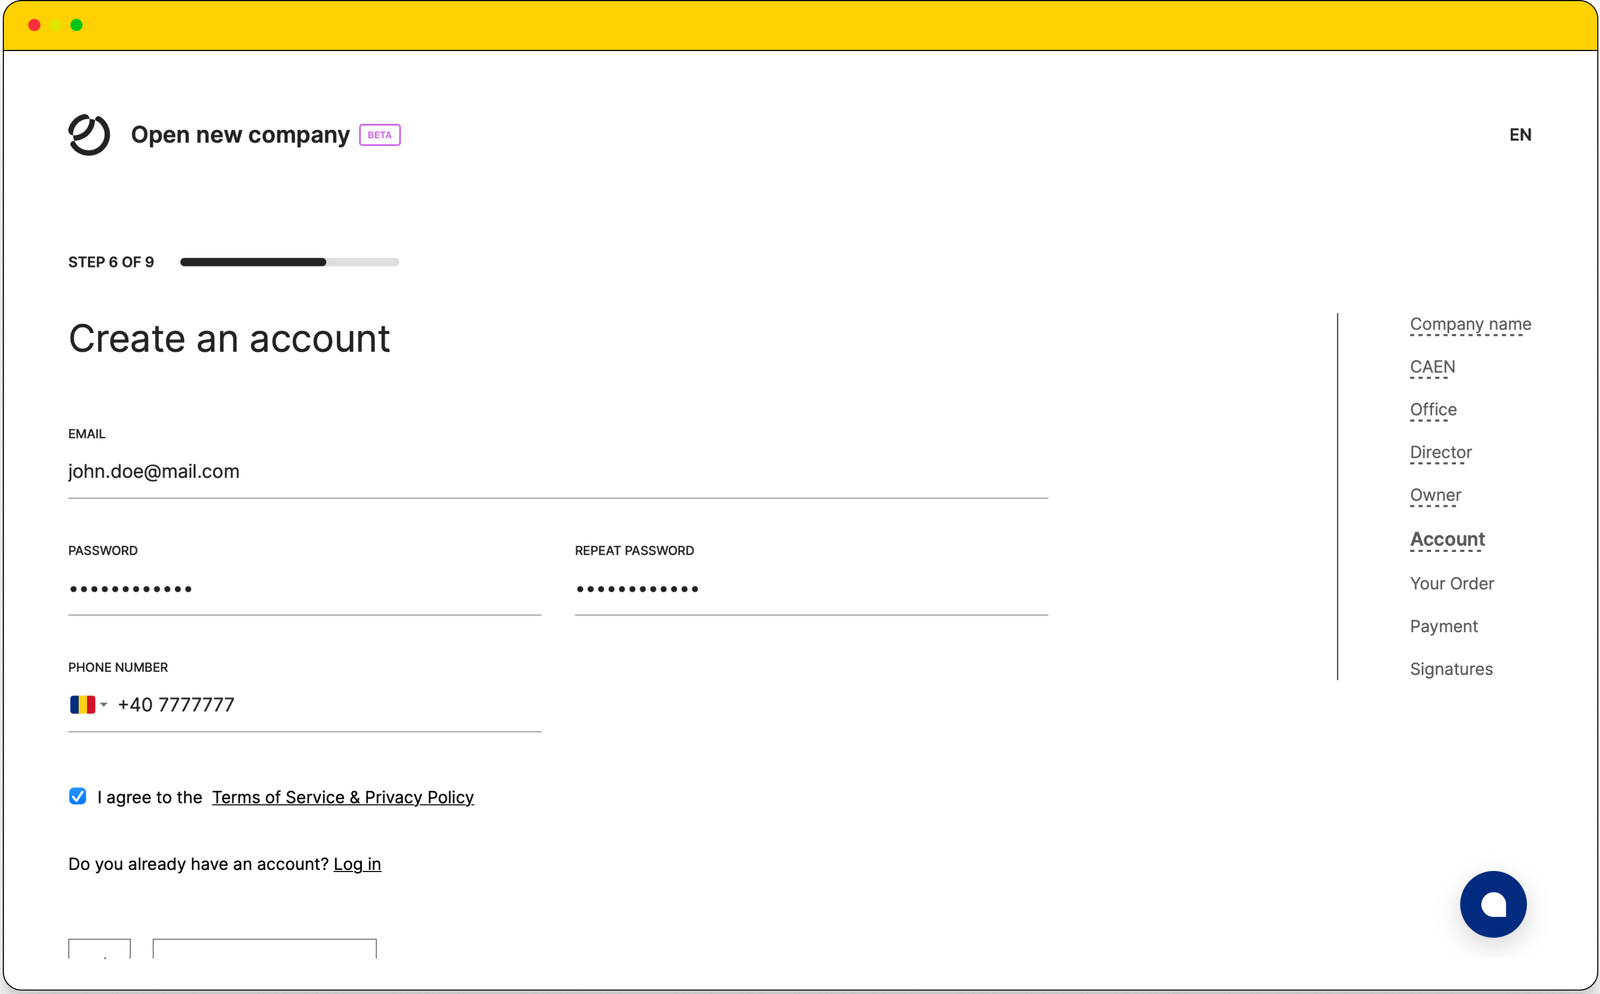Navigate to the Office step

click(x=1433, y=410)
